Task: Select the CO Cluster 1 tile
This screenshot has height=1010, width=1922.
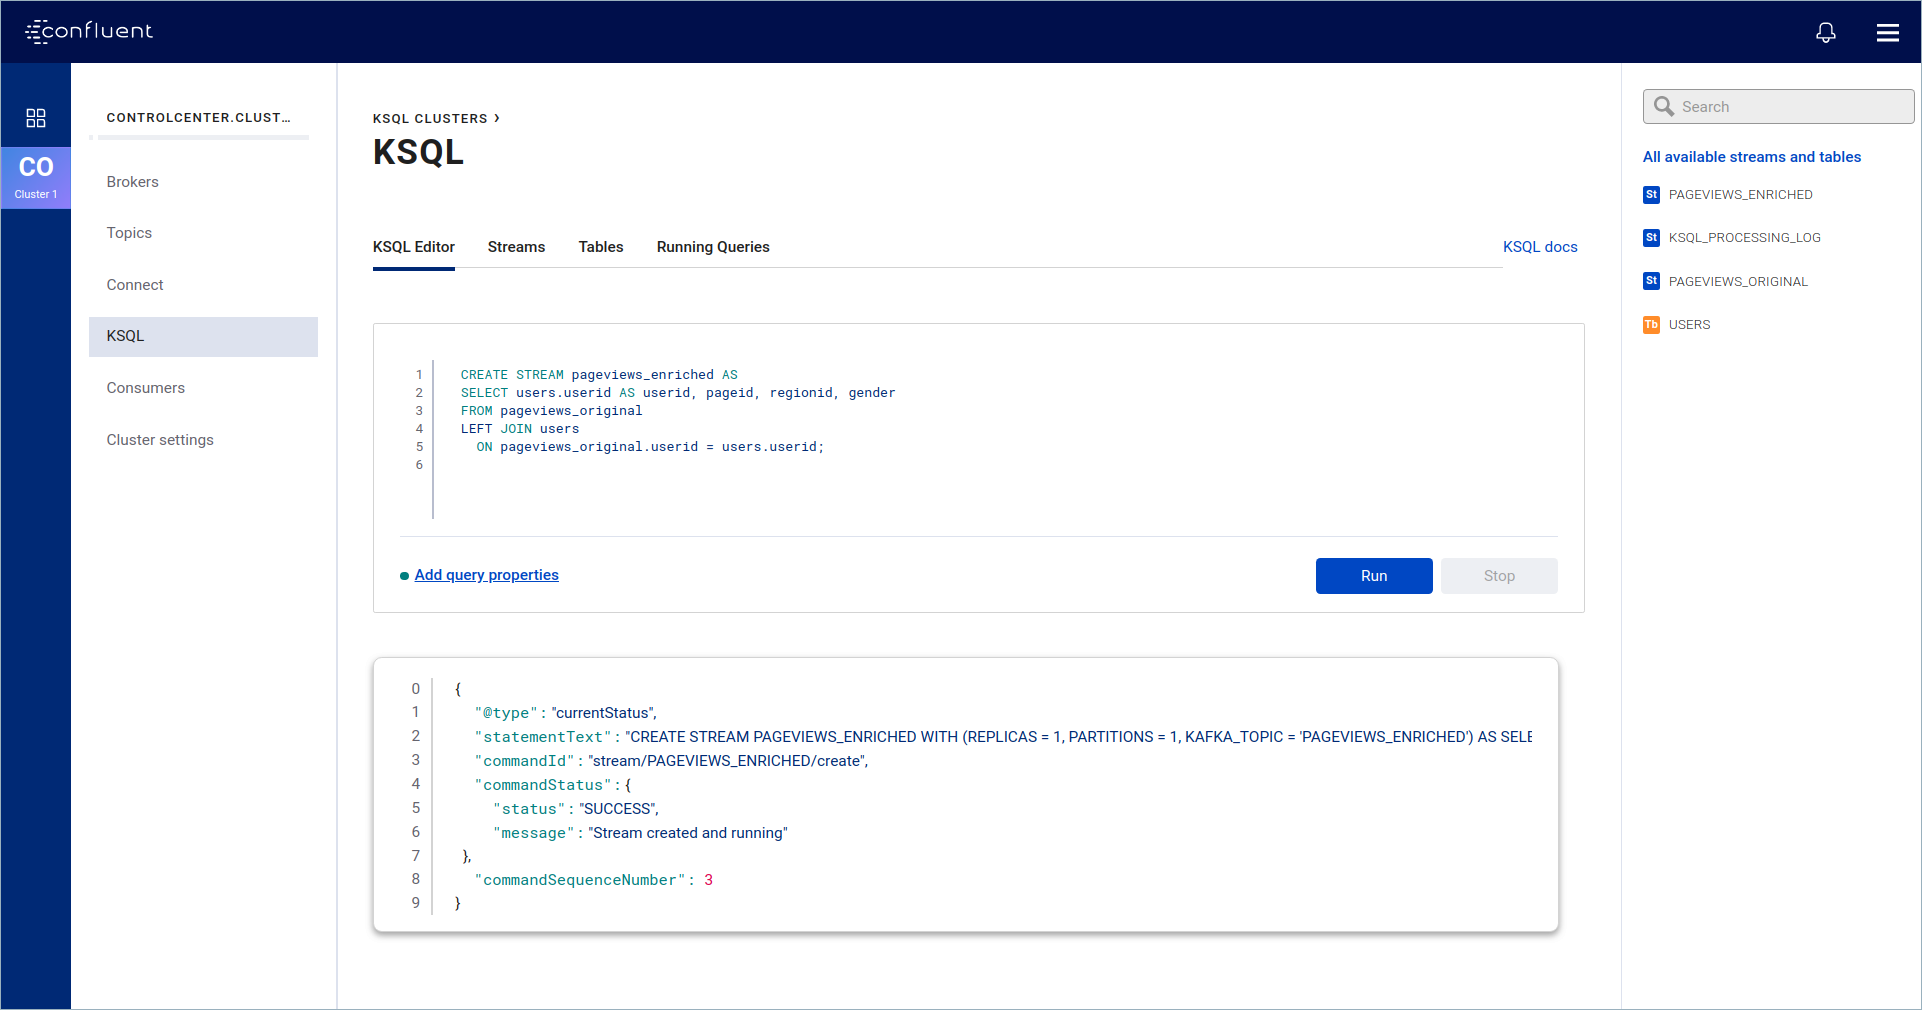Action: pyautogui.click(x=36, y=177)
